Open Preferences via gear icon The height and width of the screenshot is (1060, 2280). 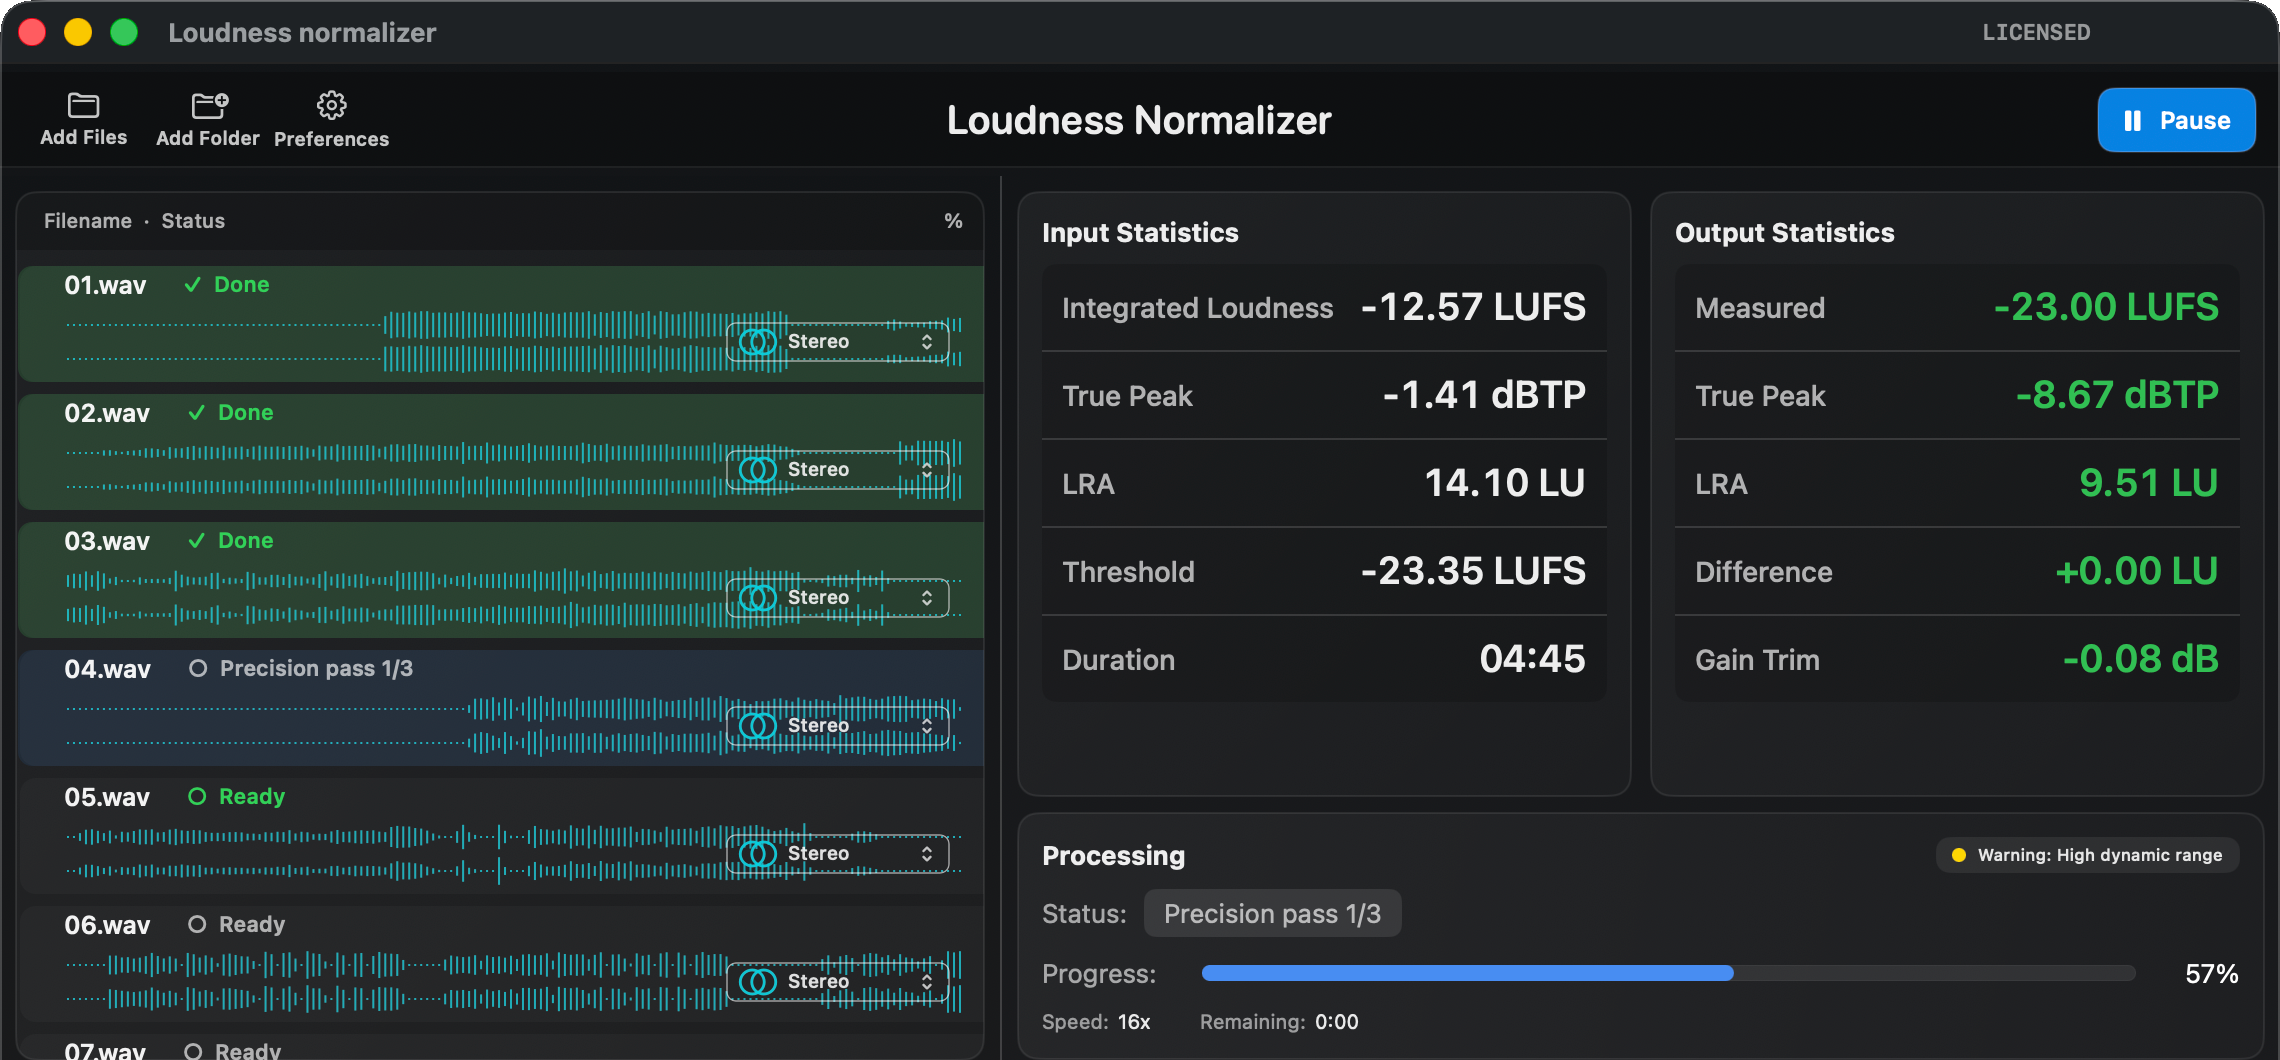[331, 105]
